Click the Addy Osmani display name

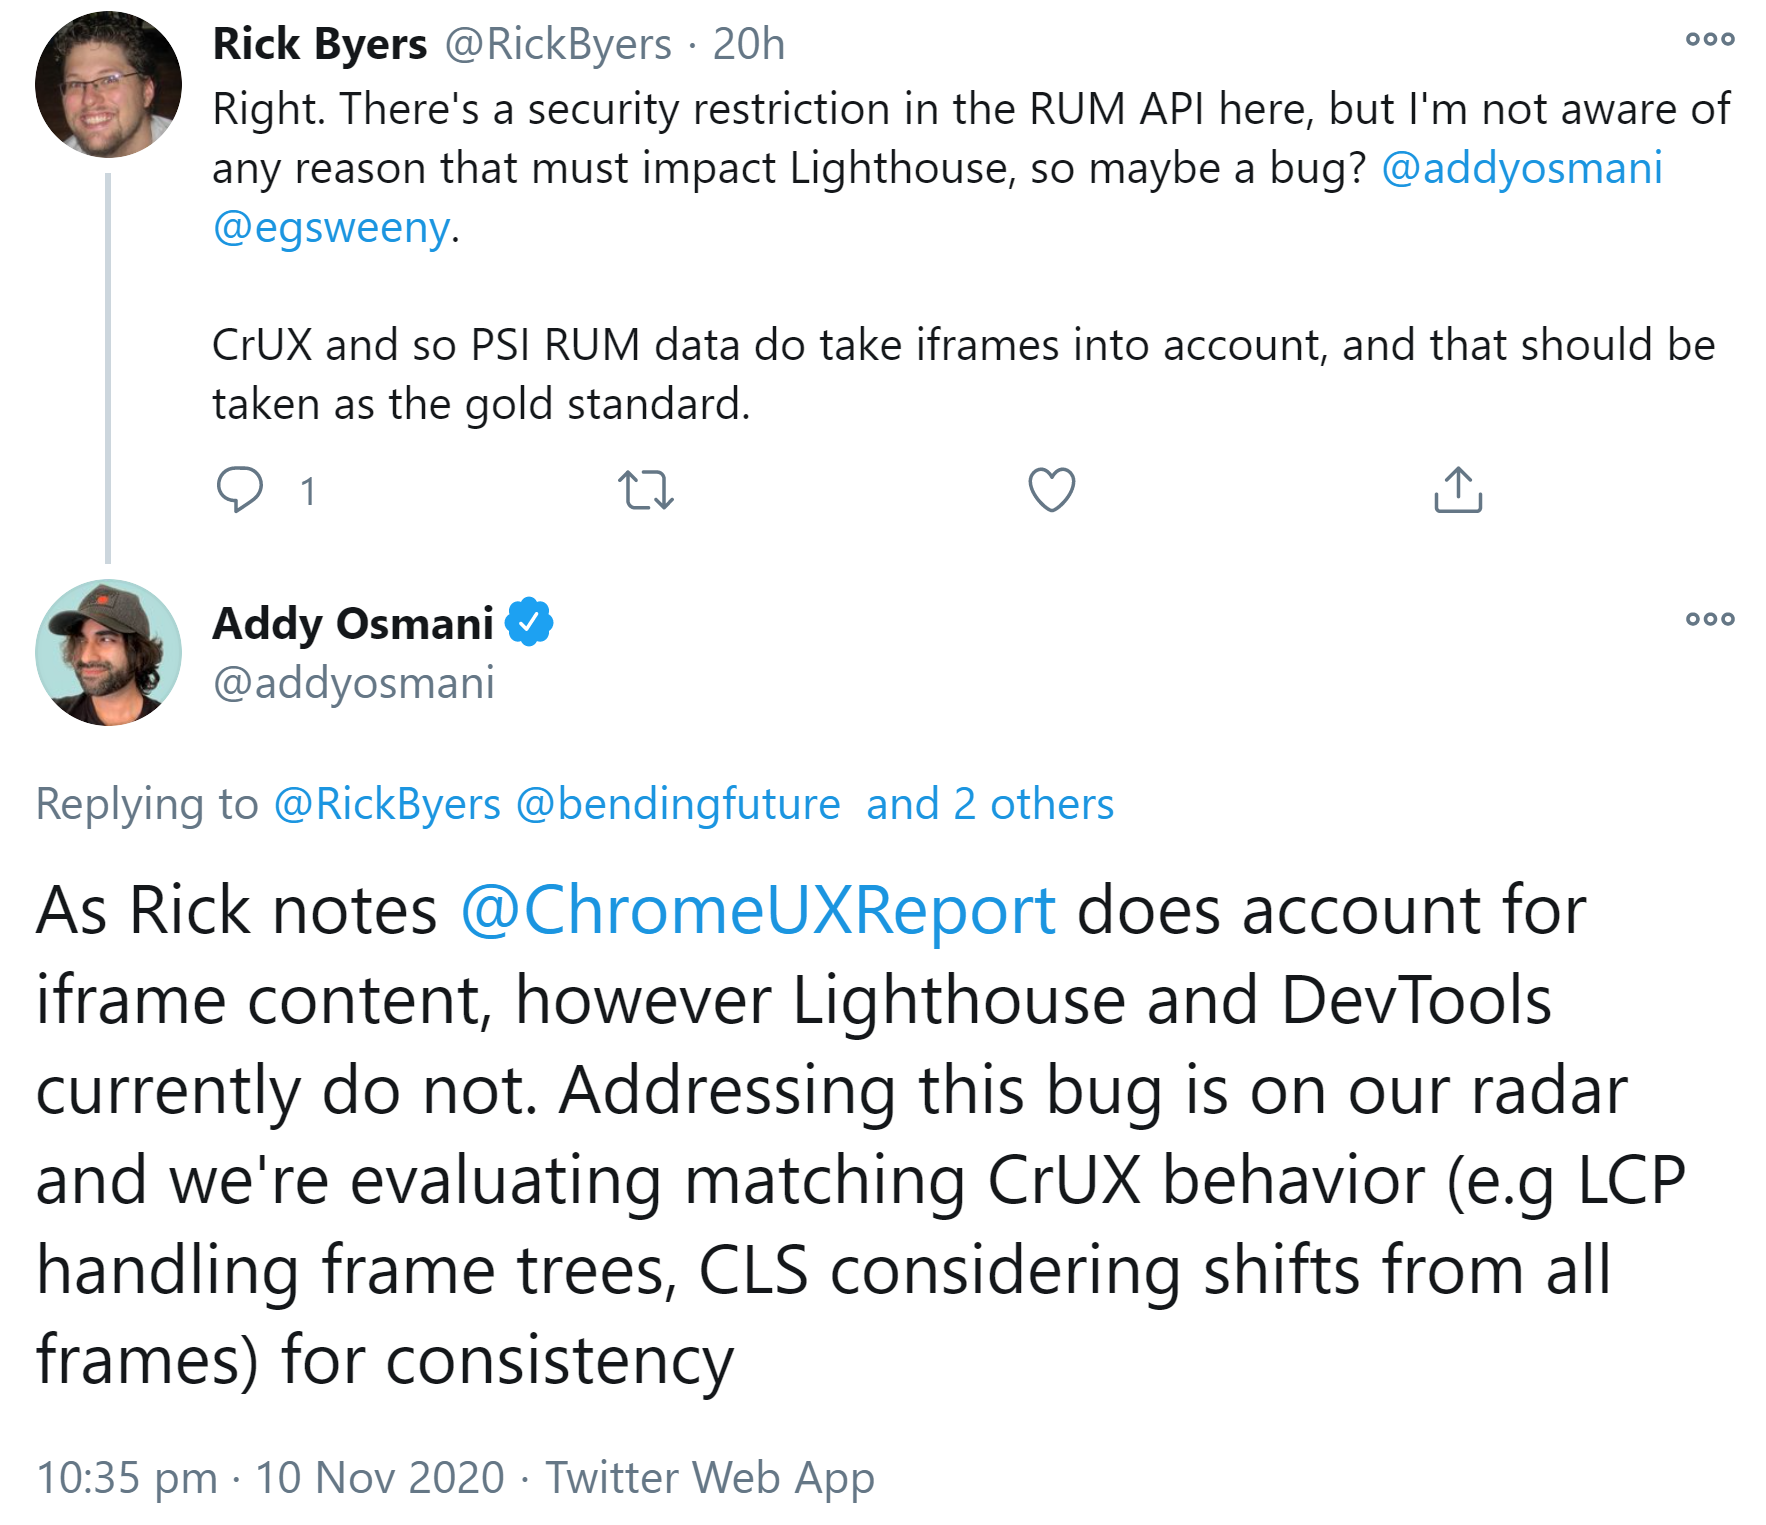pyautogui.click(x=353, y=623)
